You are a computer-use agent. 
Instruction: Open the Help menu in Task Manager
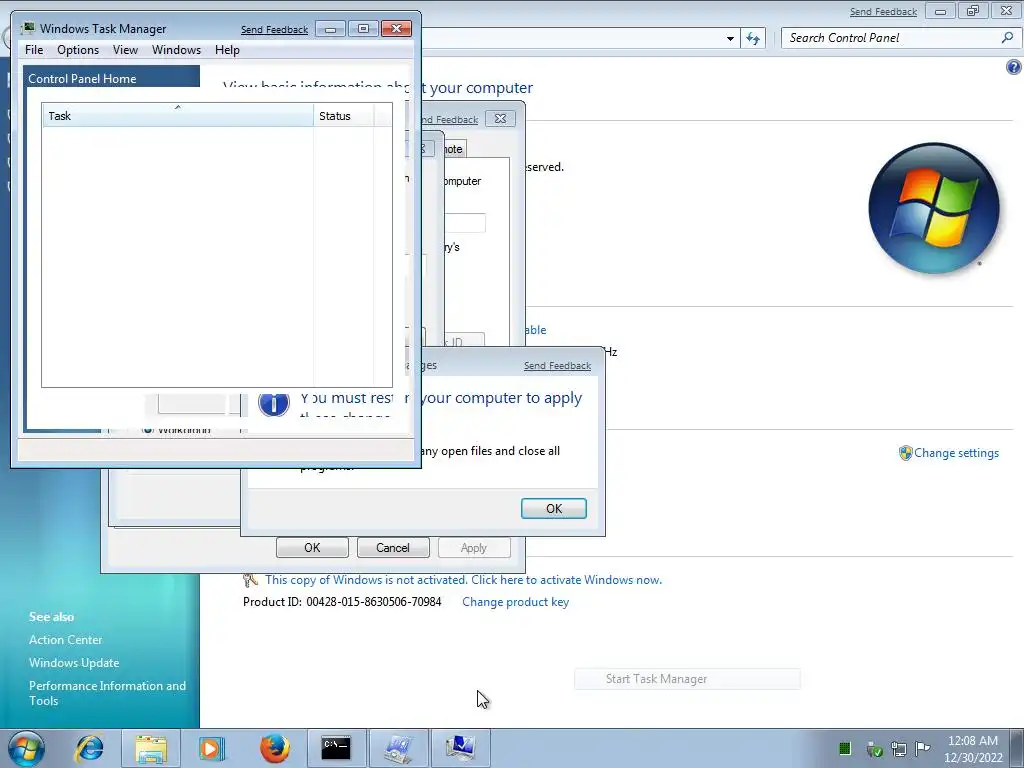tap(227, 50)
